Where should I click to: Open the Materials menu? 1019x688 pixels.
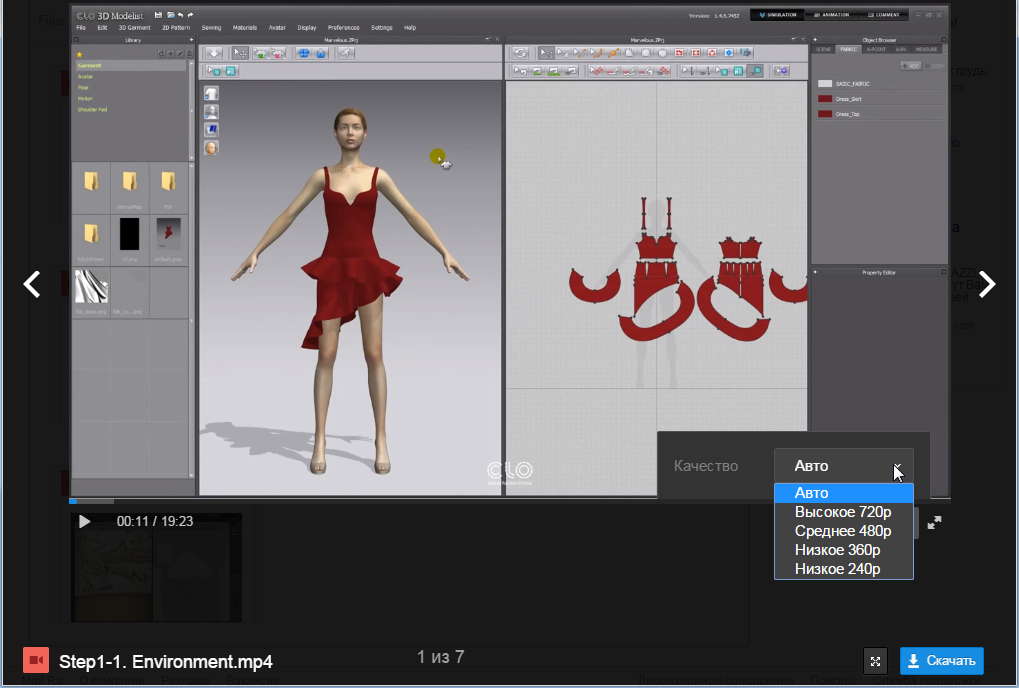[244, 28]
